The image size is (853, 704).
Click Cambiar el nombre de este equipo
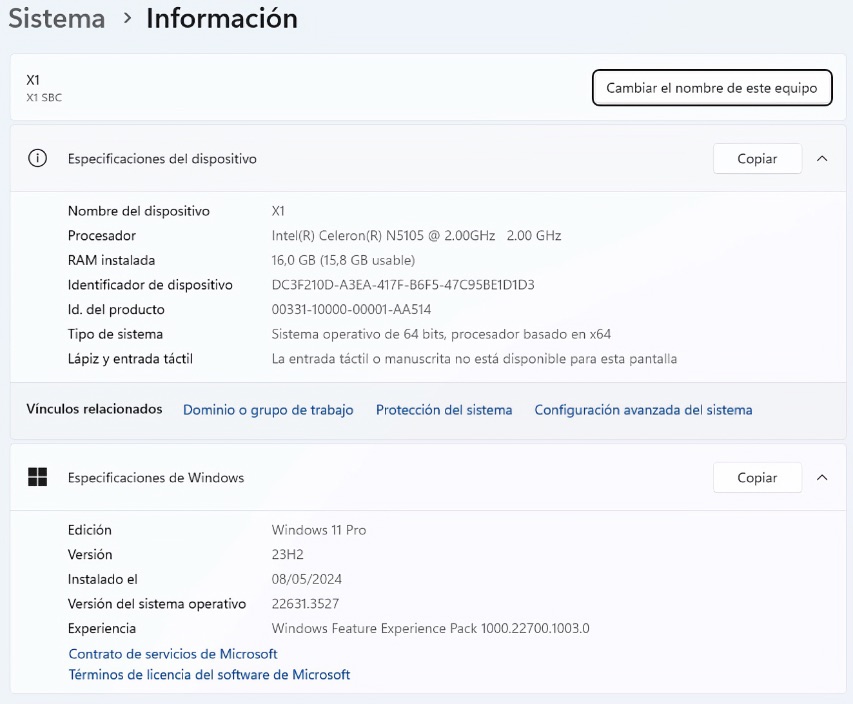point(712,88)
